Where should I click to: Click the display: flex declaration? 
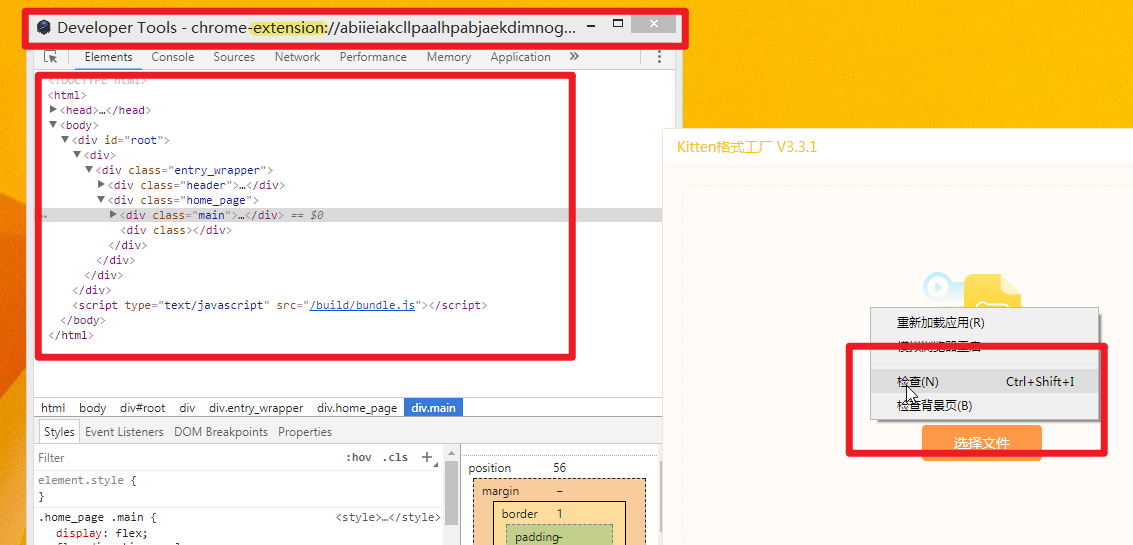tap(102, 533)
